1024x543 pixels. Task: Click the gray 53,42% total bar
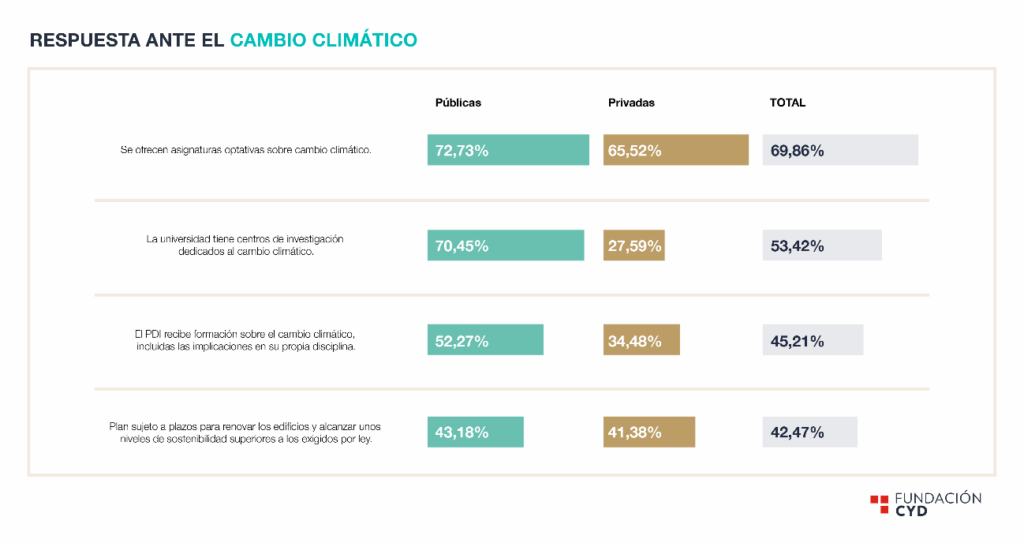(822, 246)
